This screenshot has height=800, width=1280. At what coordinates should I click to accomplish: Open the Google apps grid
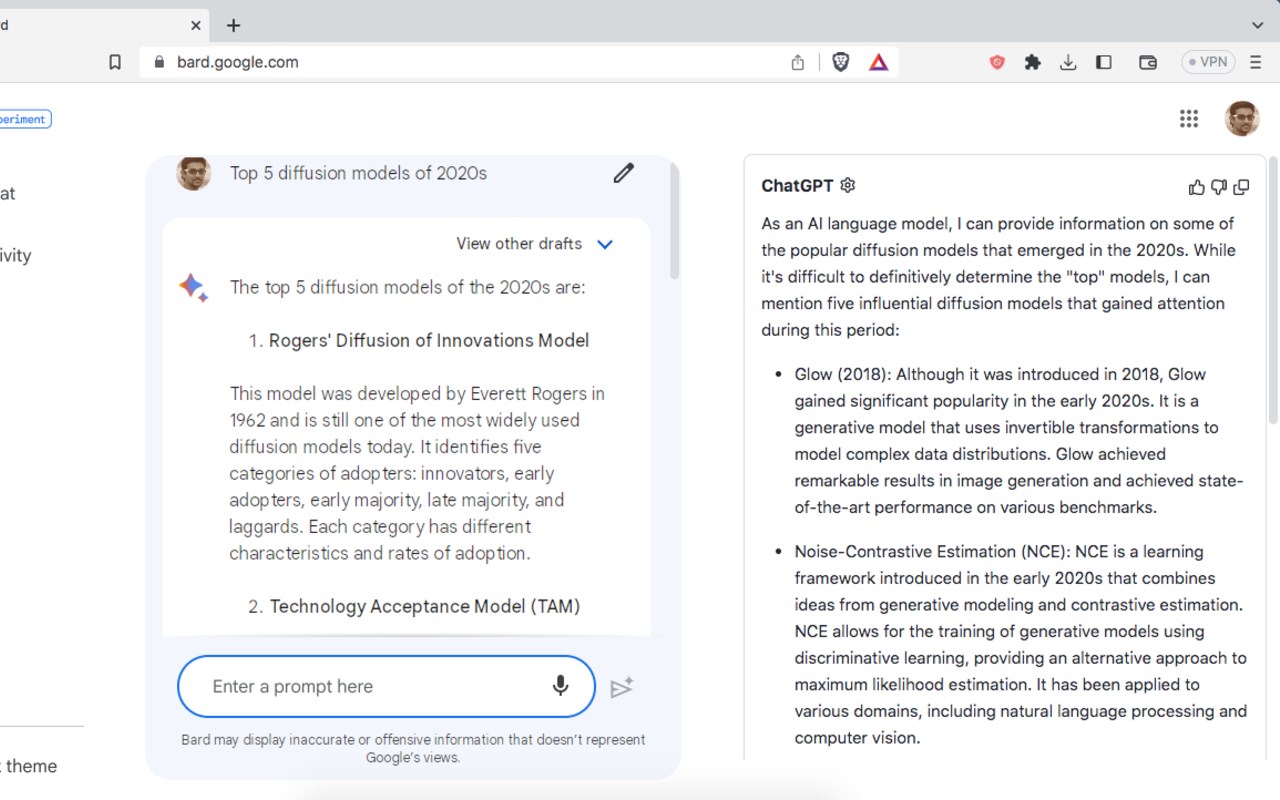[1189, 119]
